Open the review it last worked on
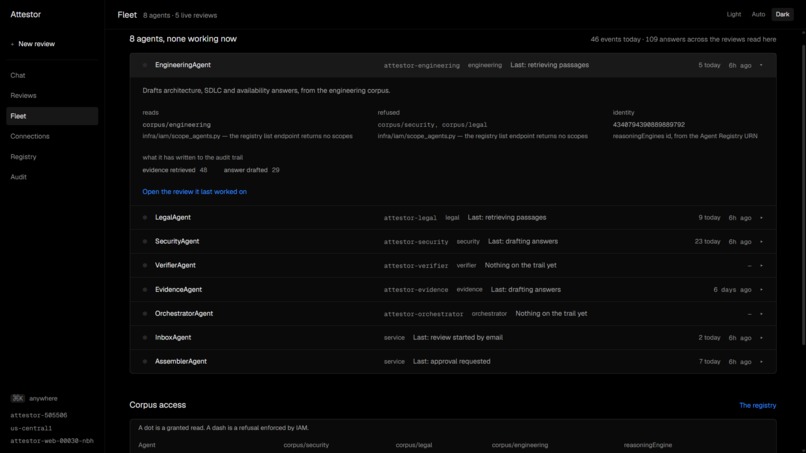Screen dimensions: 806x453 pyautogui.click(x=194, y=192)
